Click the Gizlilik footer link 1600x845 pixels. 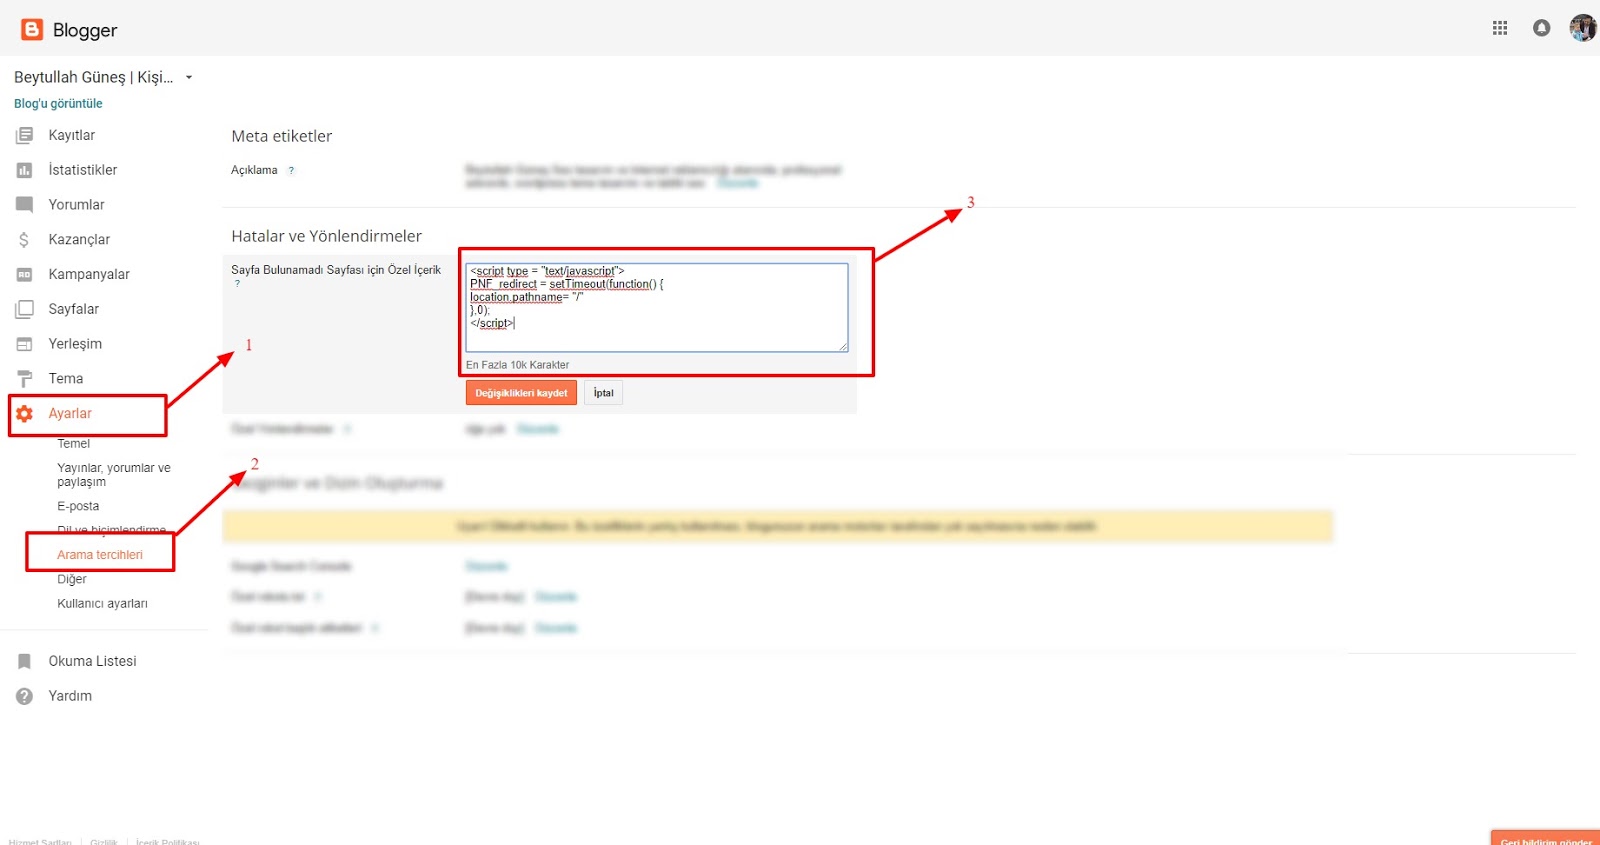[x=104, y=842]
